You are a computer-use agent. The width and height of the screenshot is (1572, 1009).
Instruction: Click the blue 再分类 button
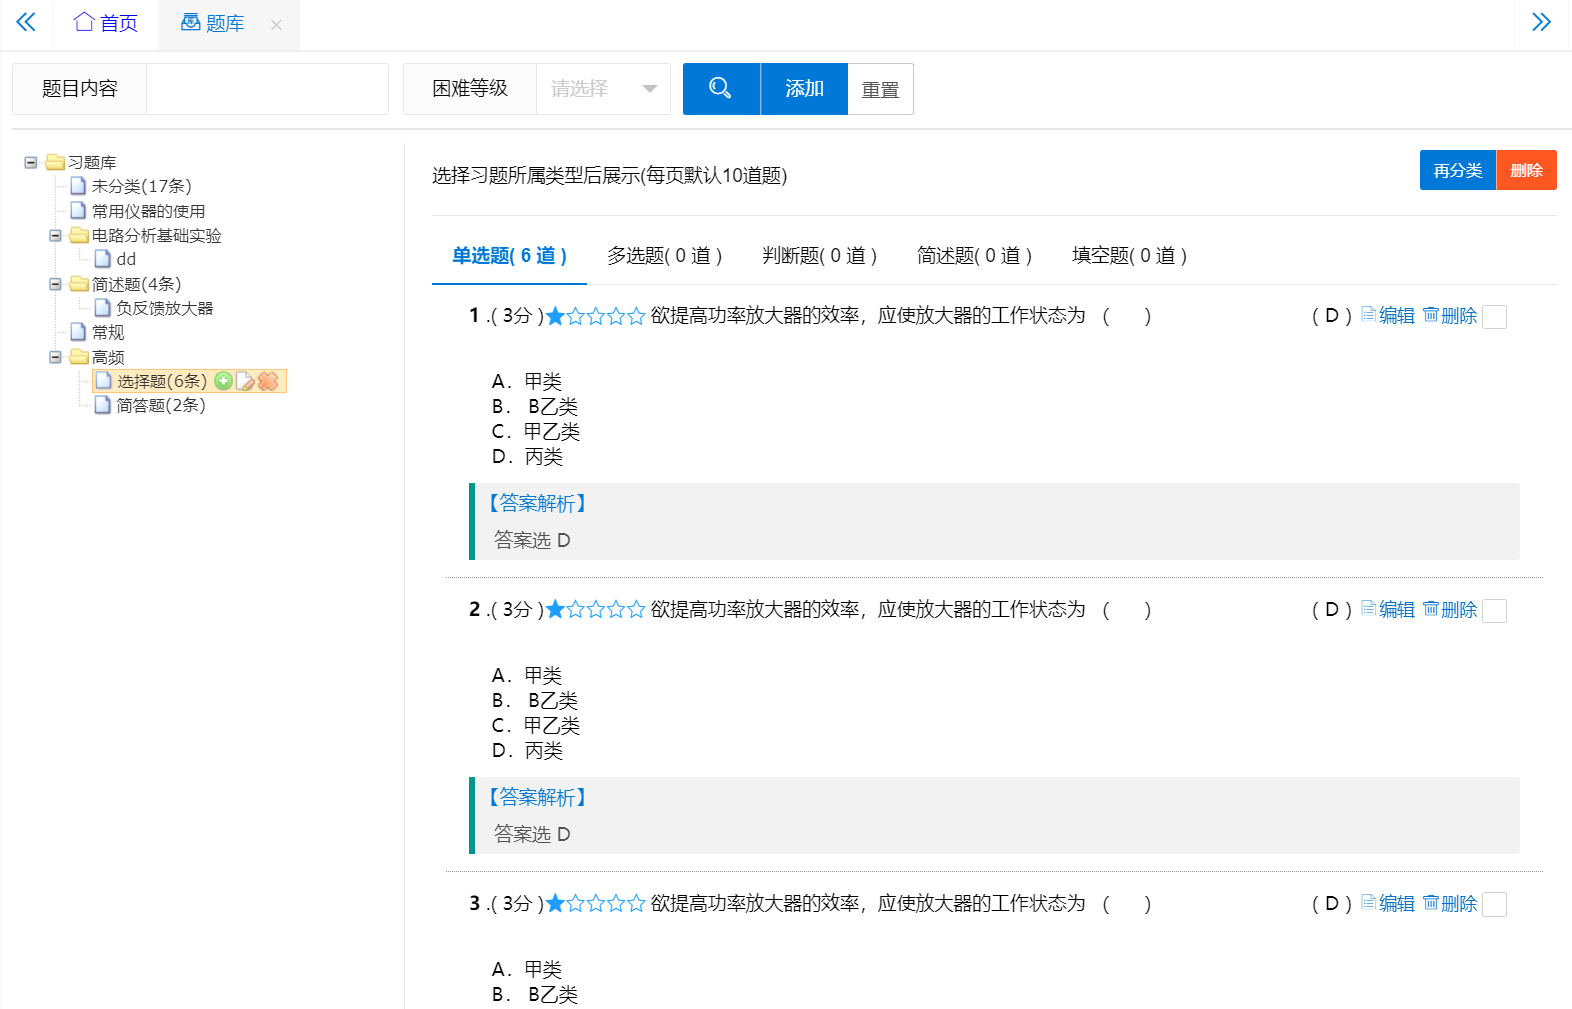(x=1457, y=170)
